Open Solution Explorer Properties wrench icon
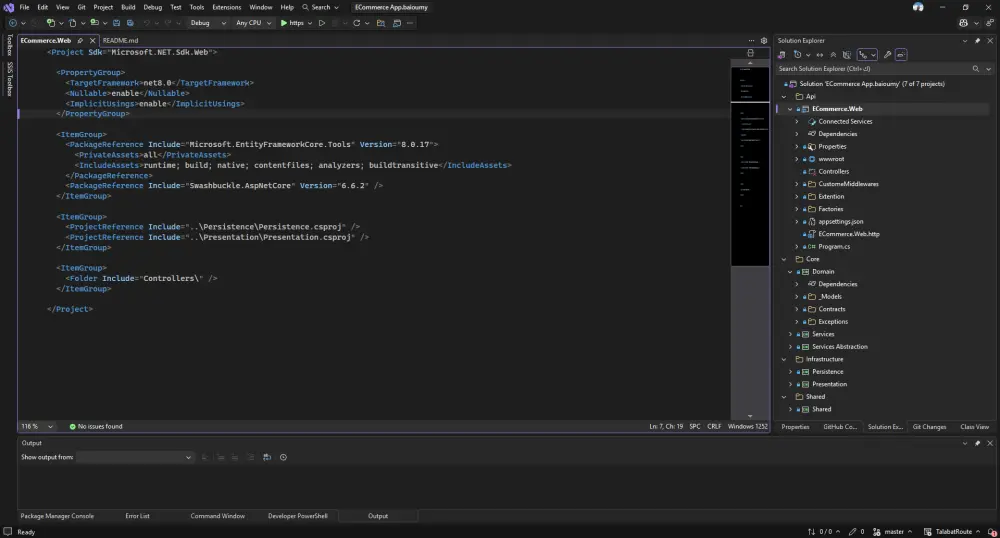The width and height of the screenshot is (1000, 538). tap(887, 55)
